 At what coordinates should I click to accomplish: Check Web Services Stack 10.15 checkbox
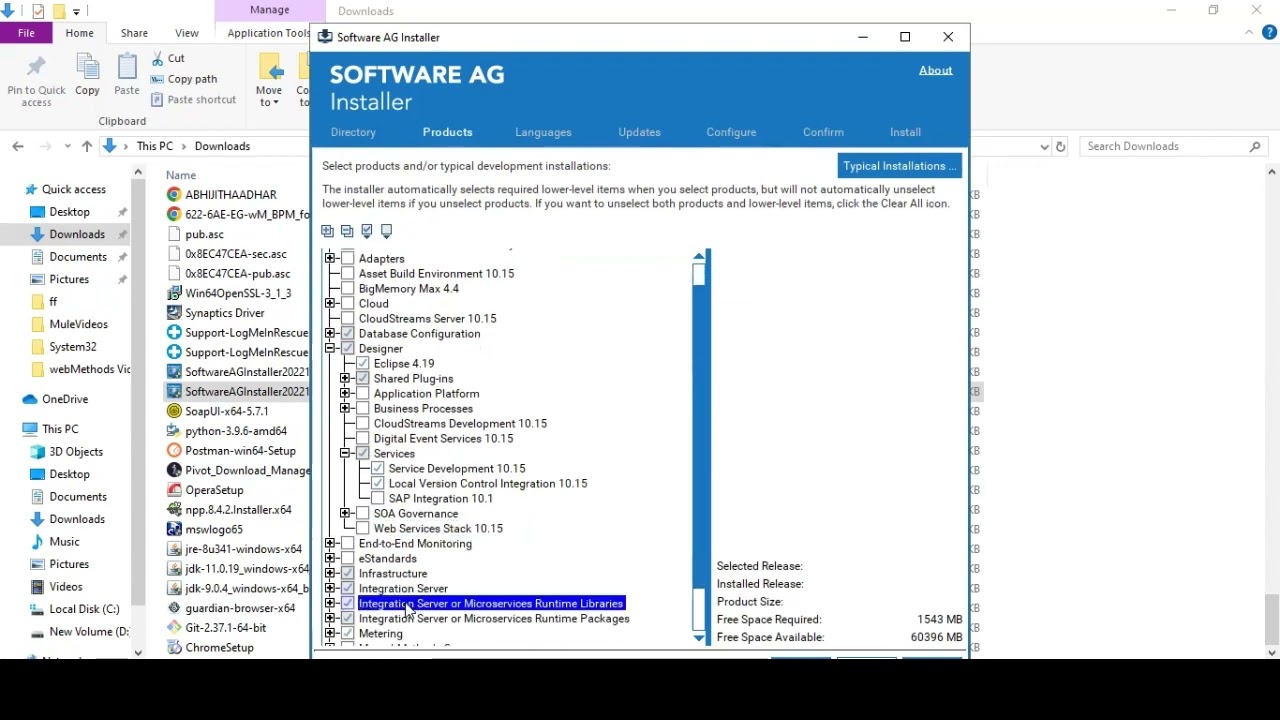pos(363,529)
